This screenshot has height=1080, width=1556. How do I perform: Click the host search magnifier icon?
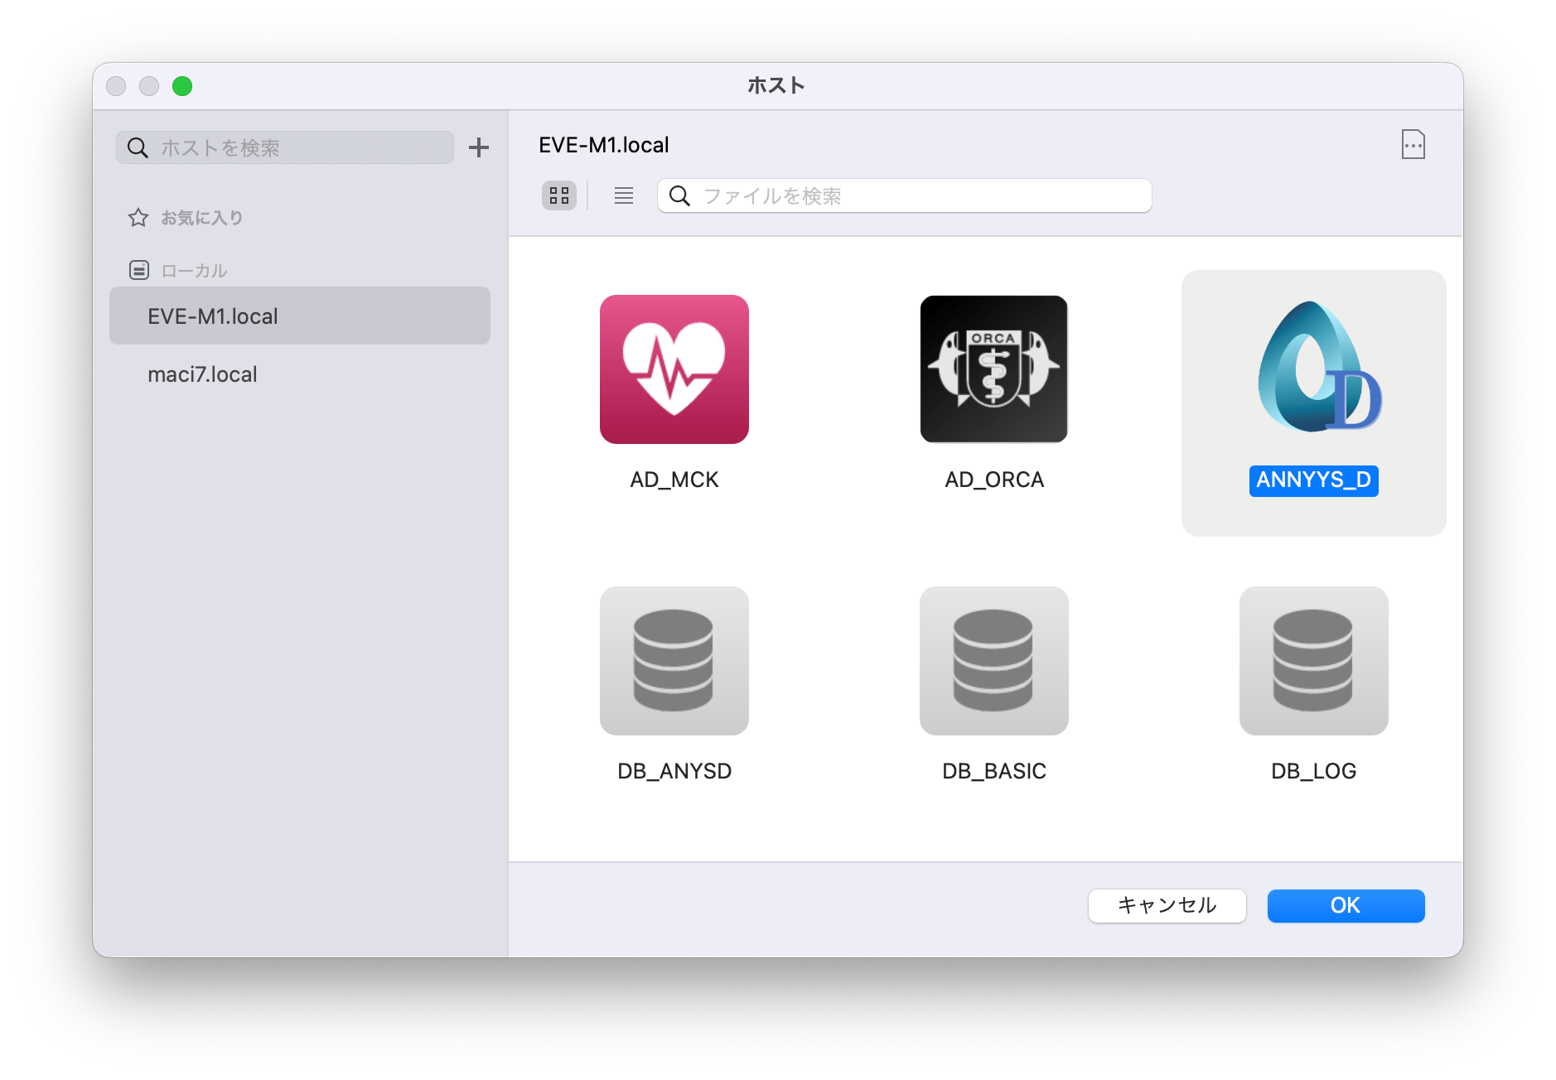point(138,148)
